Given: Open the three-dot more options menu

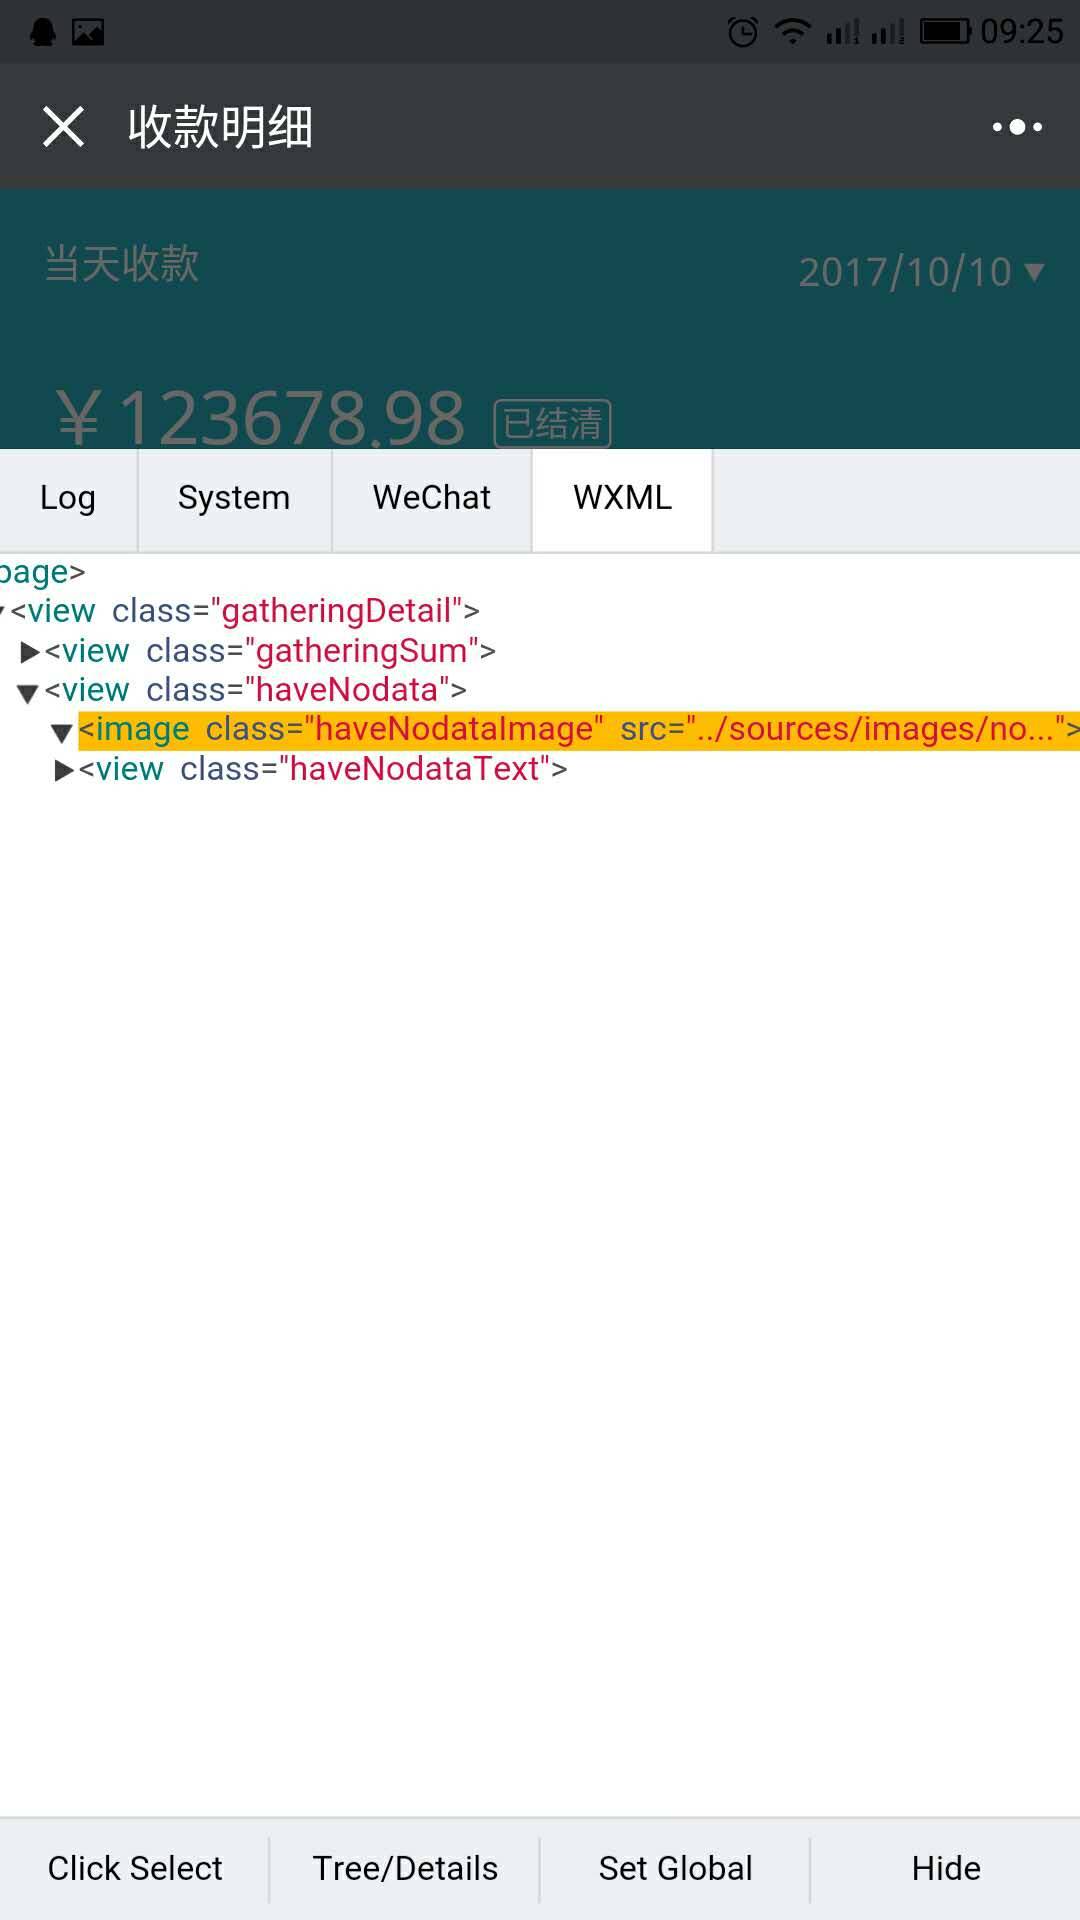Looking at the screenshot, I should point(1017,127).
